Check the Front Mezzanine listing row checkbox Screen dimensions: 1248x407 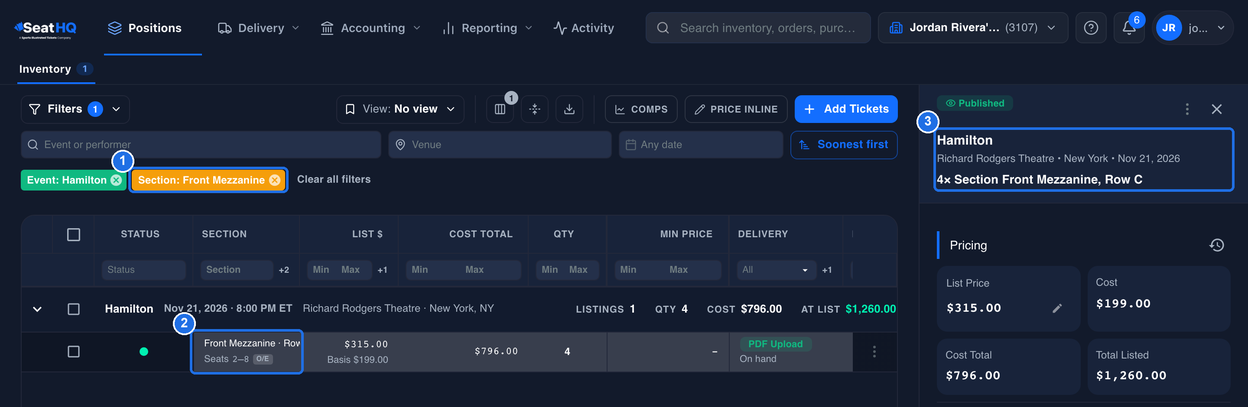[73, 352]
